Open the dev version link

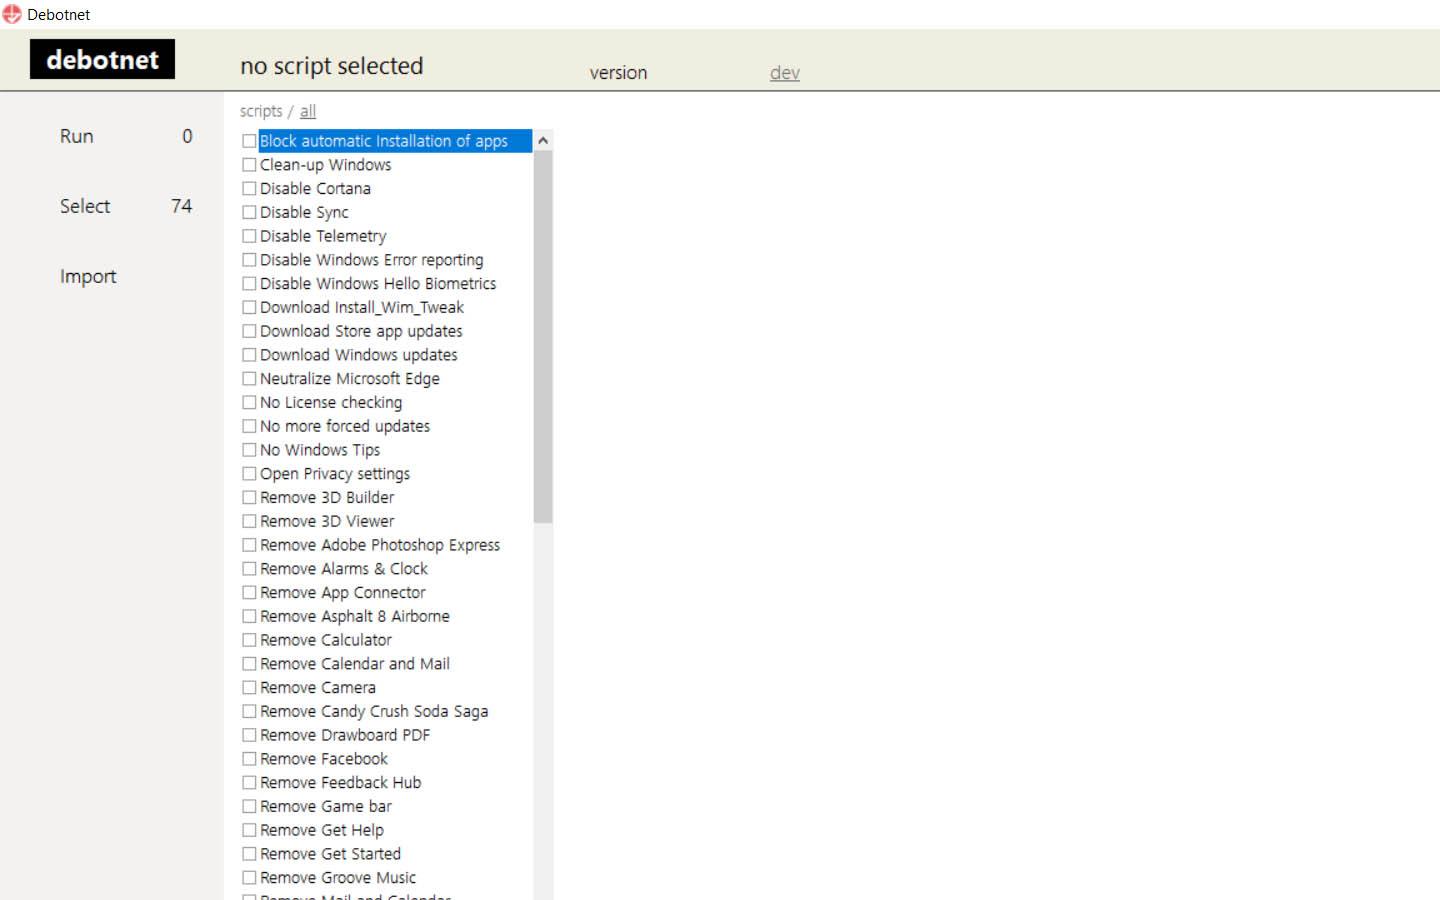785,73
